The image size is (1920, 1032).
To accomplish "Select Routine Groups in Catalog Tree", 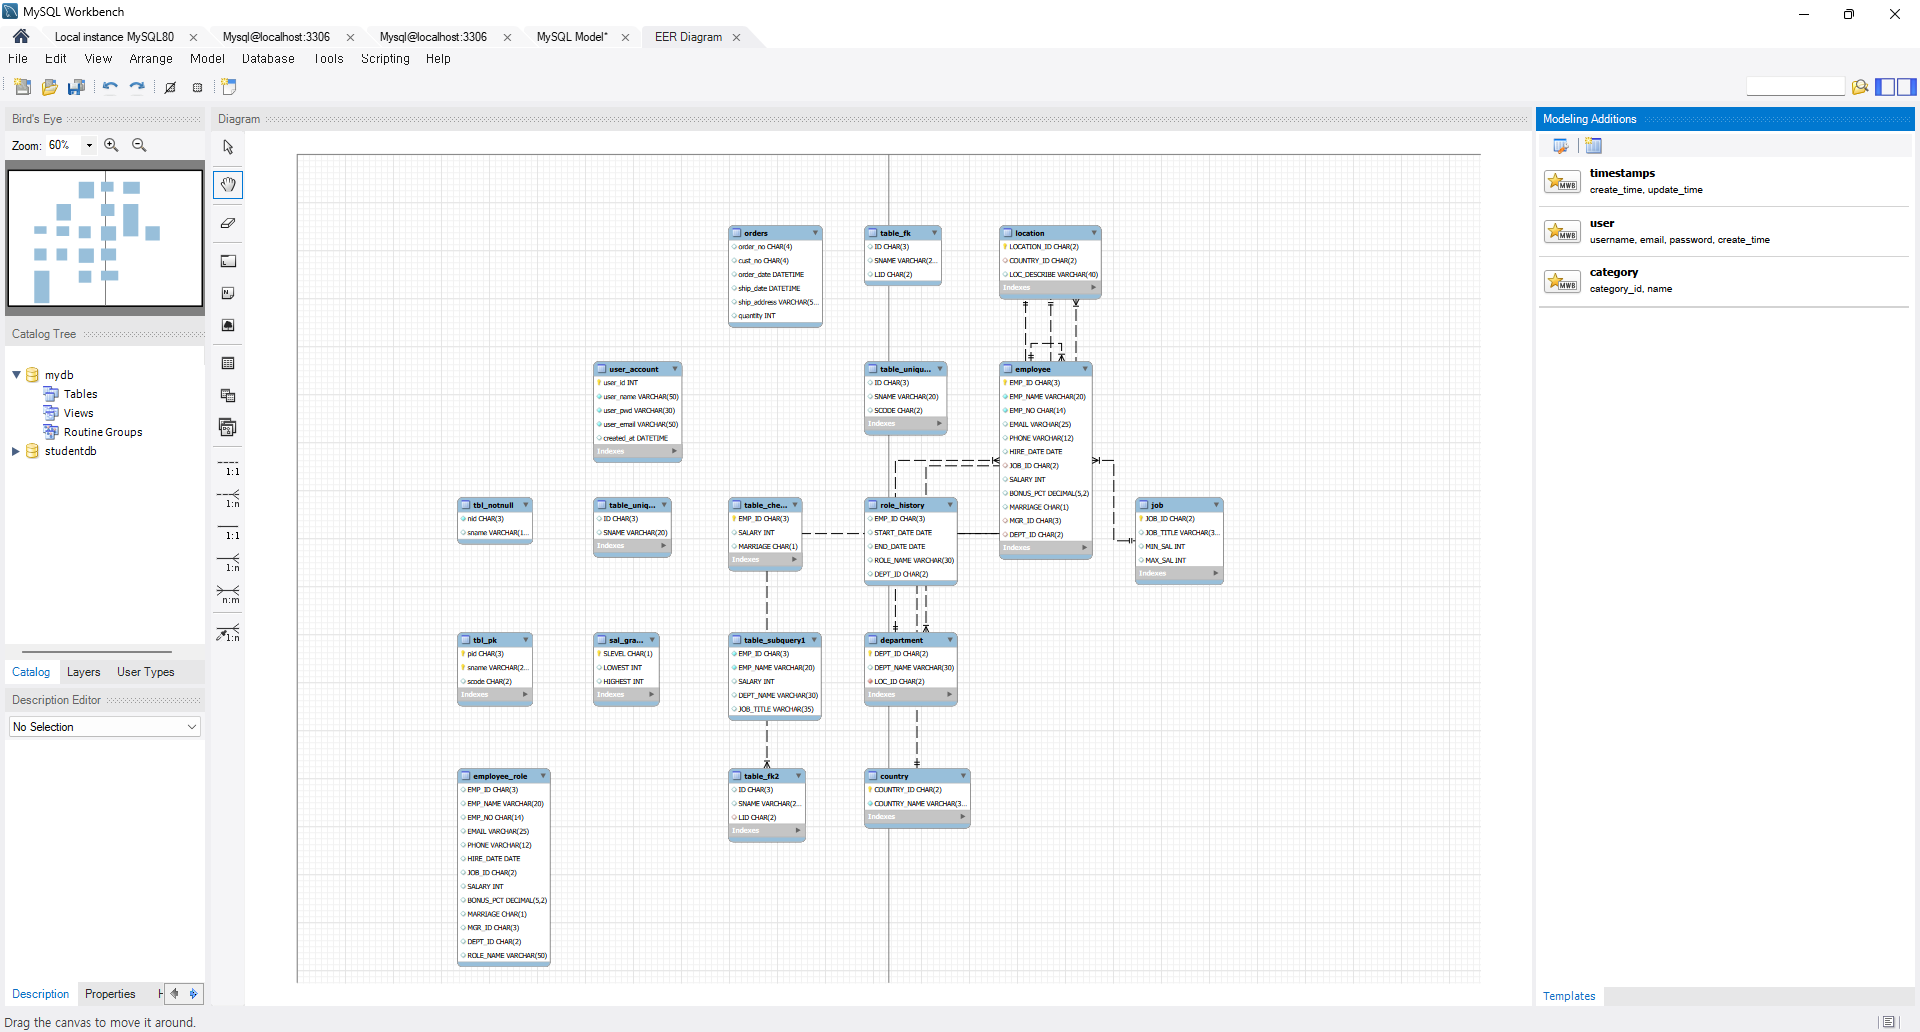I will click(x=102, y=432).
